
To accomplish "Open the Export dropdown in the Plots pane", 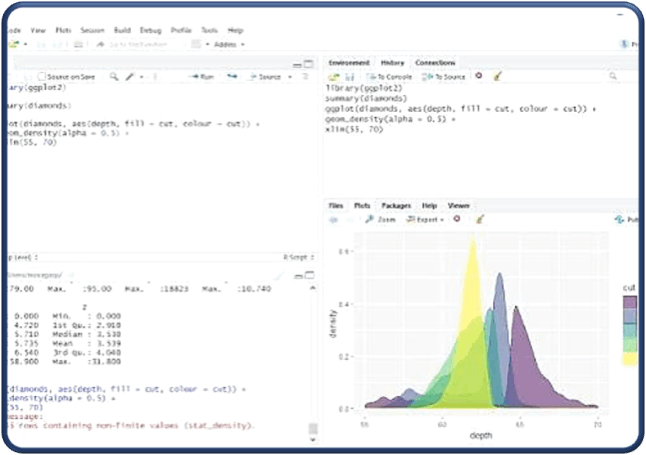I will [x=425, y=219].
